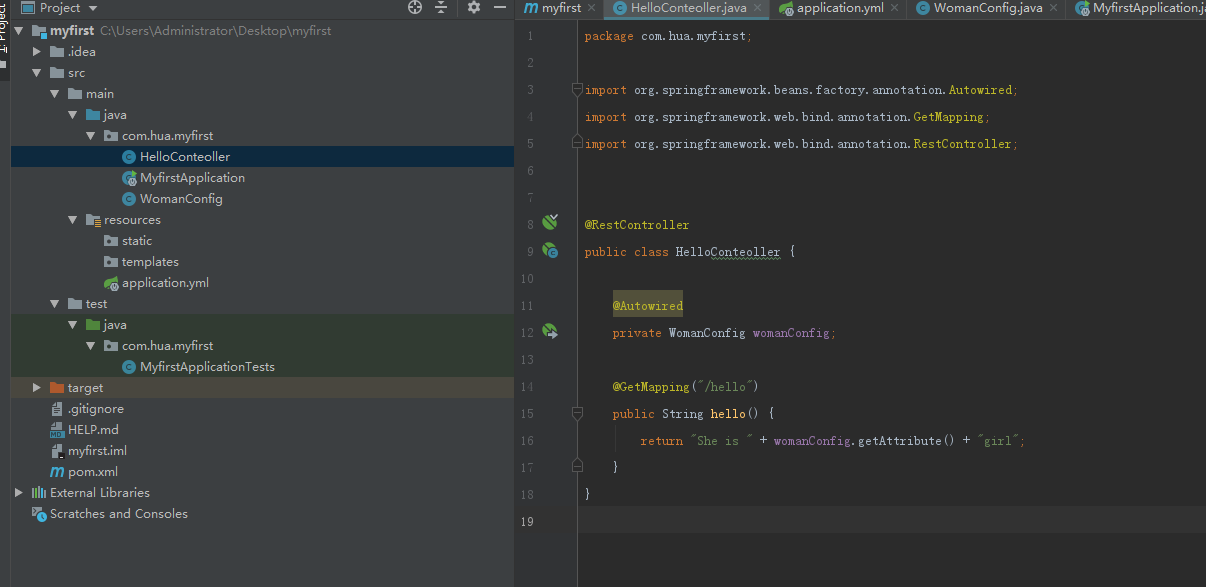This screenshot has width=1206, height=587.
Task: Select static folder in tree
Action: 137,241
